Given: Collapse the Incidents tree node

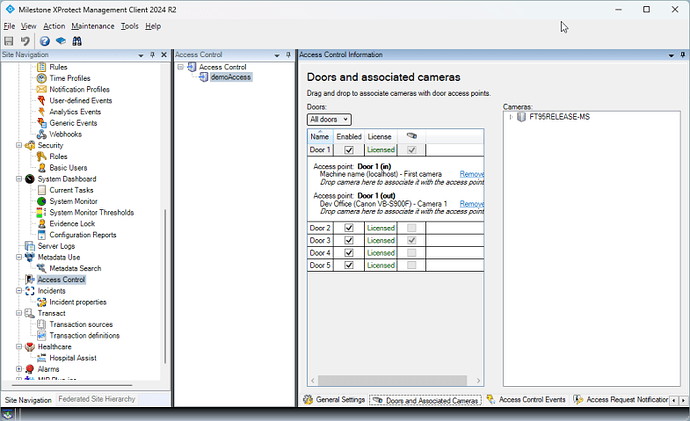Looking at the screenshot, I should (19, 291).
